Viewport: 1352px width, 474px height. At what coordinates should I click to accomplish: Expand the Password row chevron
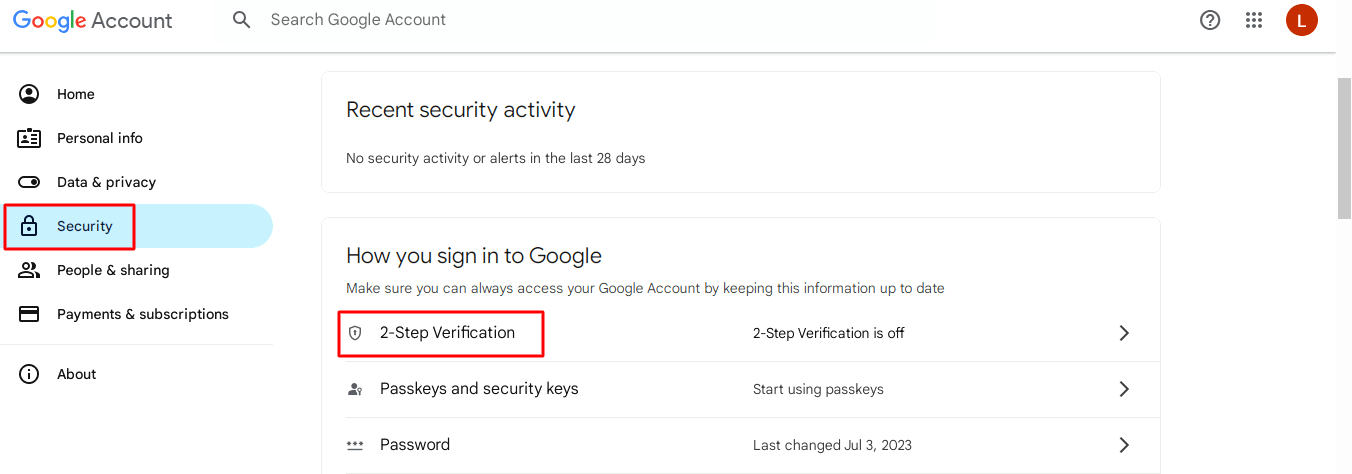click(1124, 445)
